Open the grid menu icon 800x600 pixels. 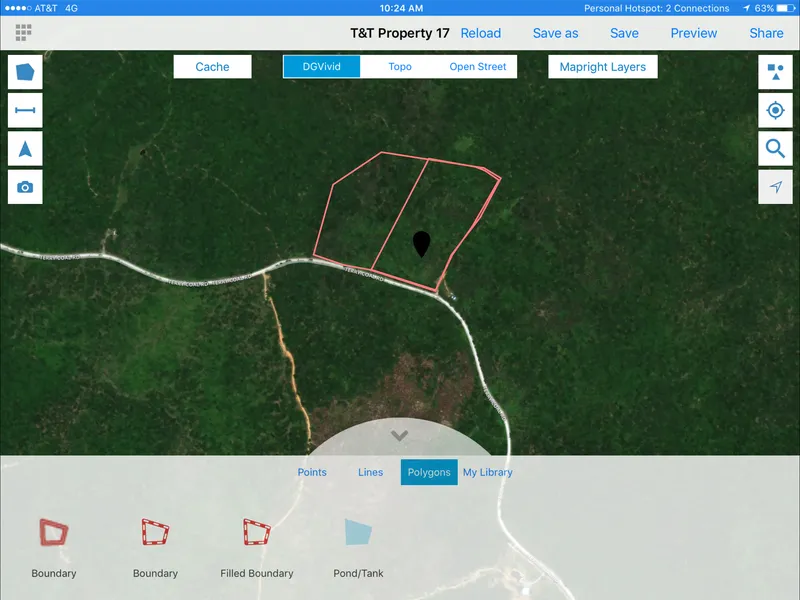(x=23, y=33)
